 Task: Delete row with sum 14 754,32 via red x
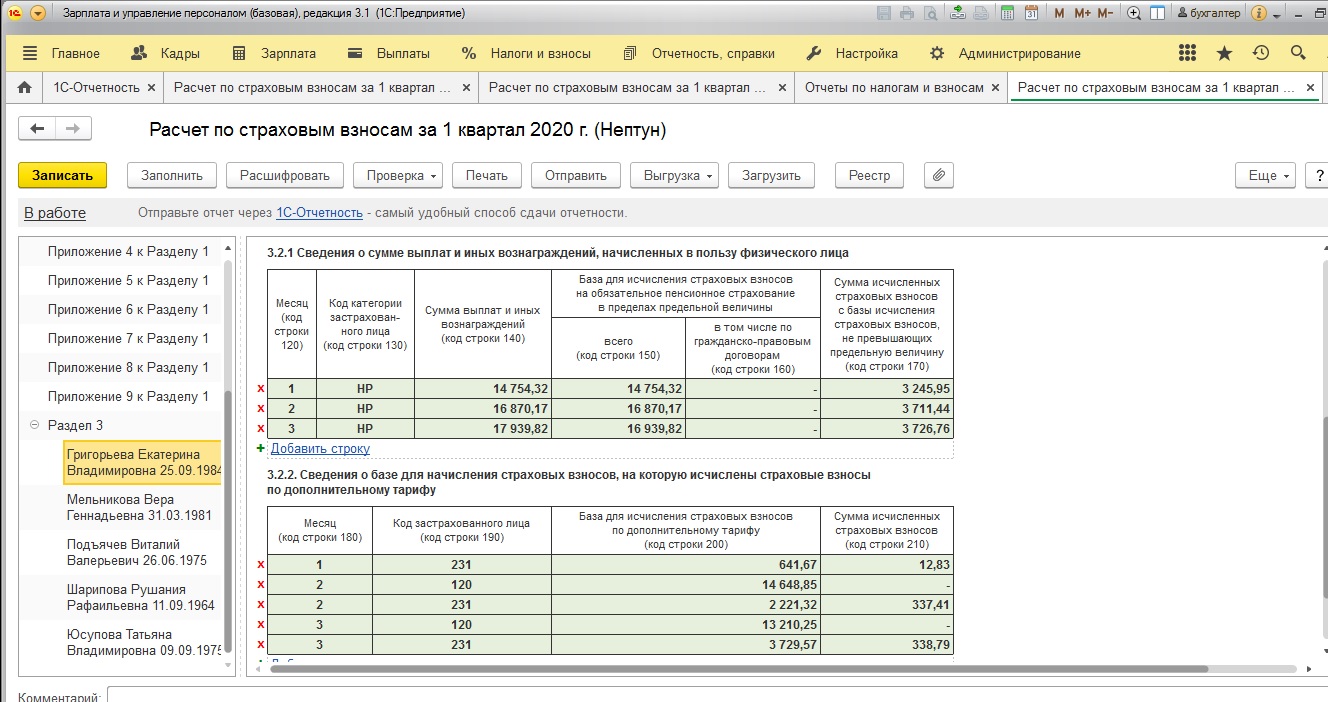tap(261, 389)
